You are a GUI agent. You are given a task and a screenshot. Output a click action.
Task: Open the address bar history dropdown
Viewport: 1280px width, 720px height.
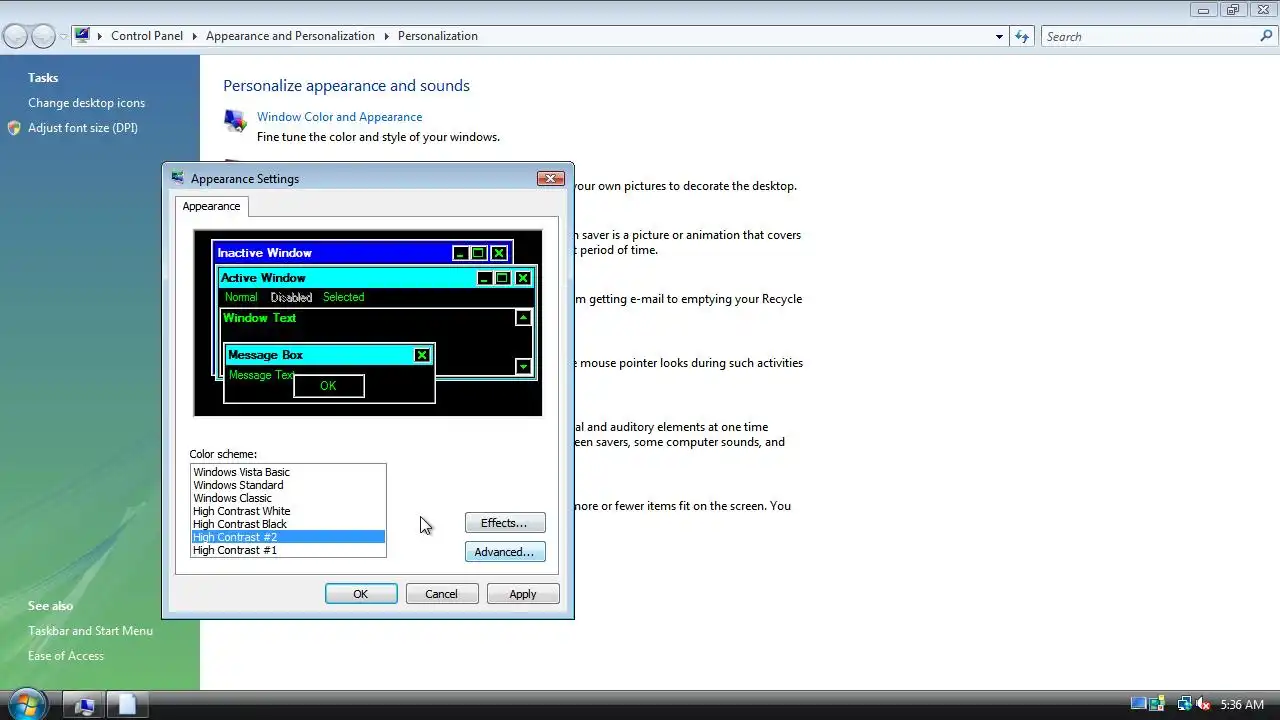999,36
